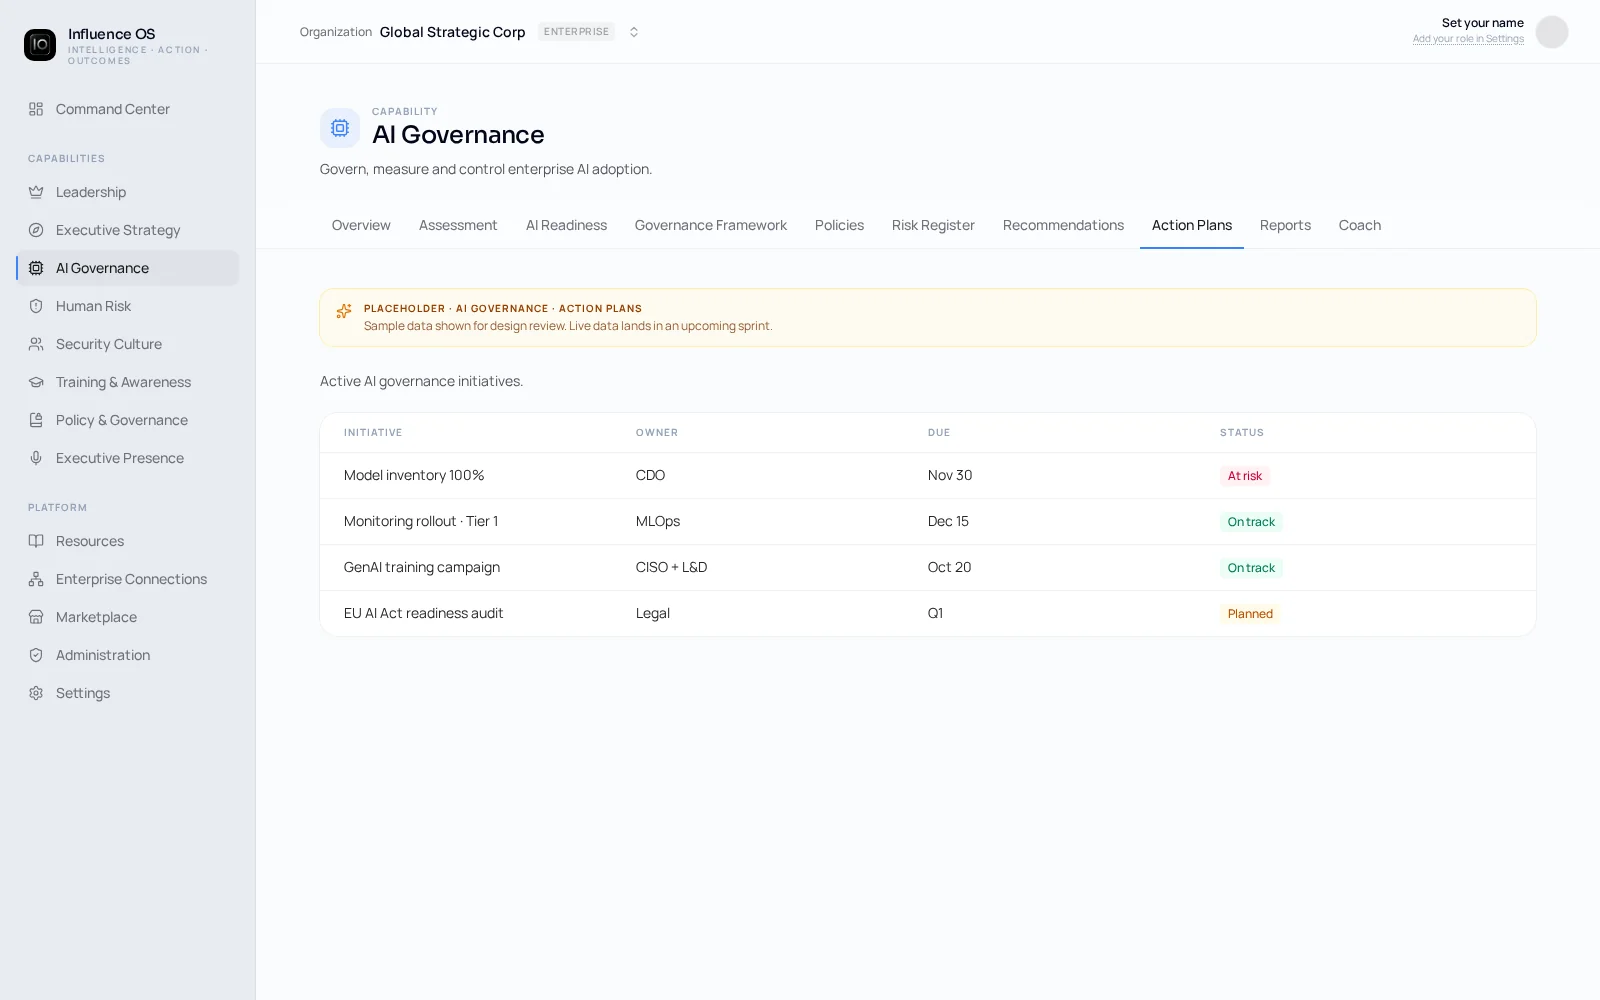Click the 'Set your name' text

(x=1483, y=23)
